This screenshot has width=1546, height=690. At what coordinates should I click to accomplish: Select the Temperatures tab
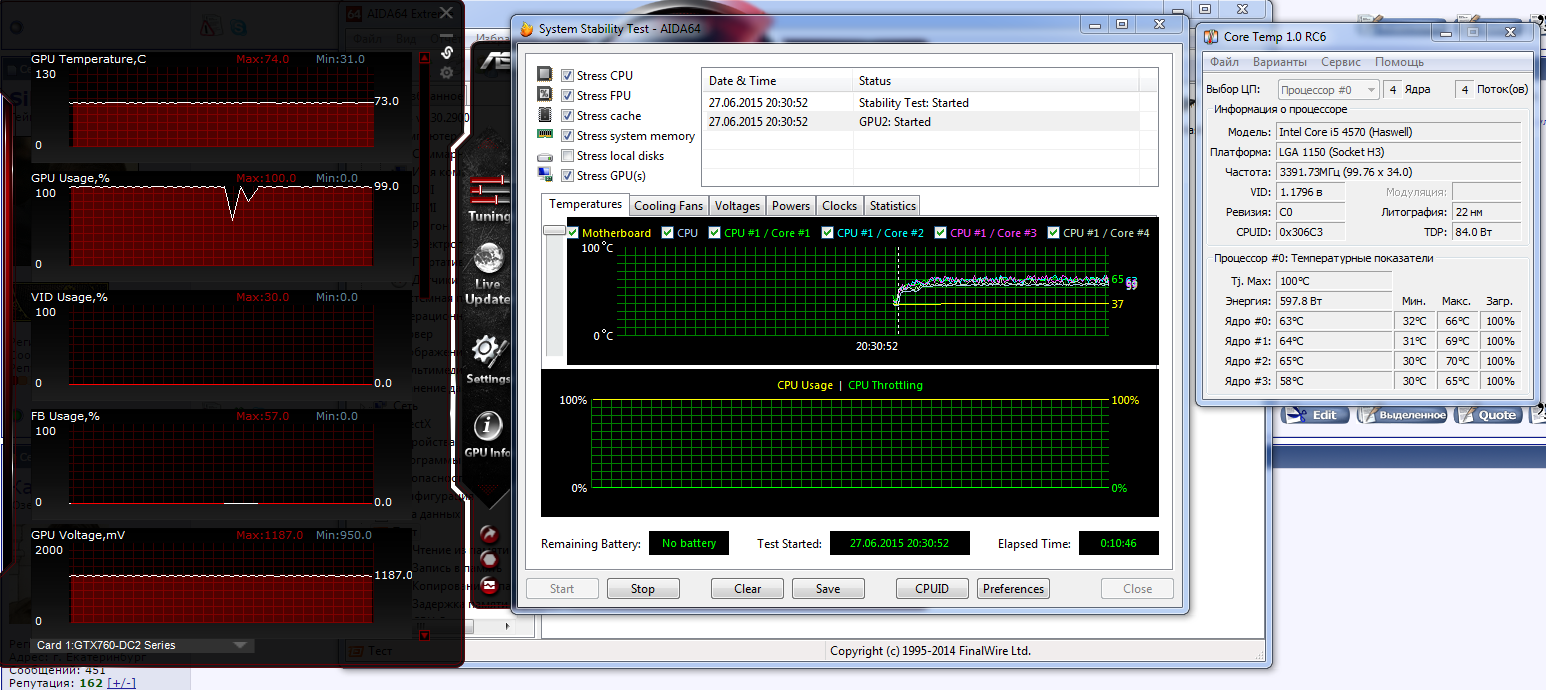tap(586, 204)
